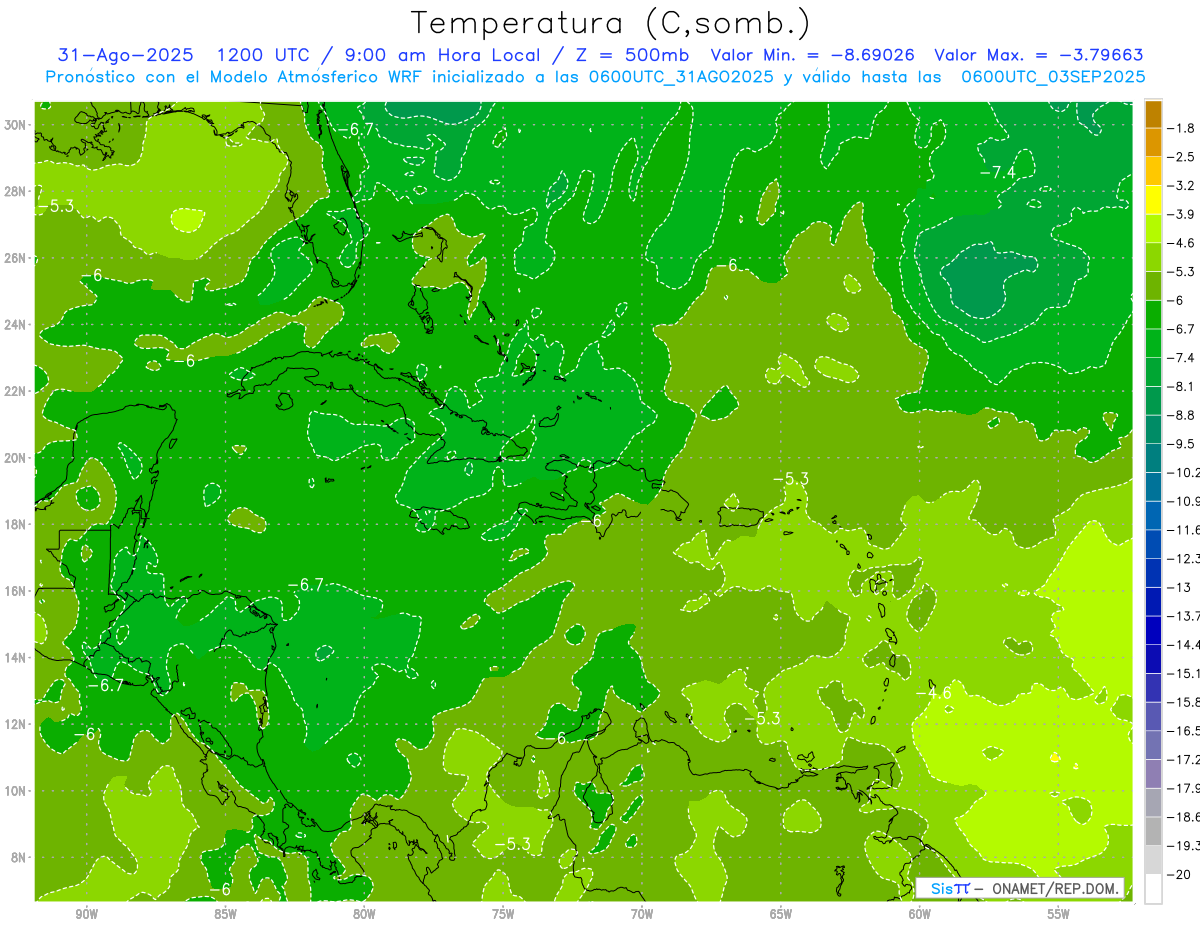
Task: Click the 26N latitude axis label
Action: coord(16,258)
